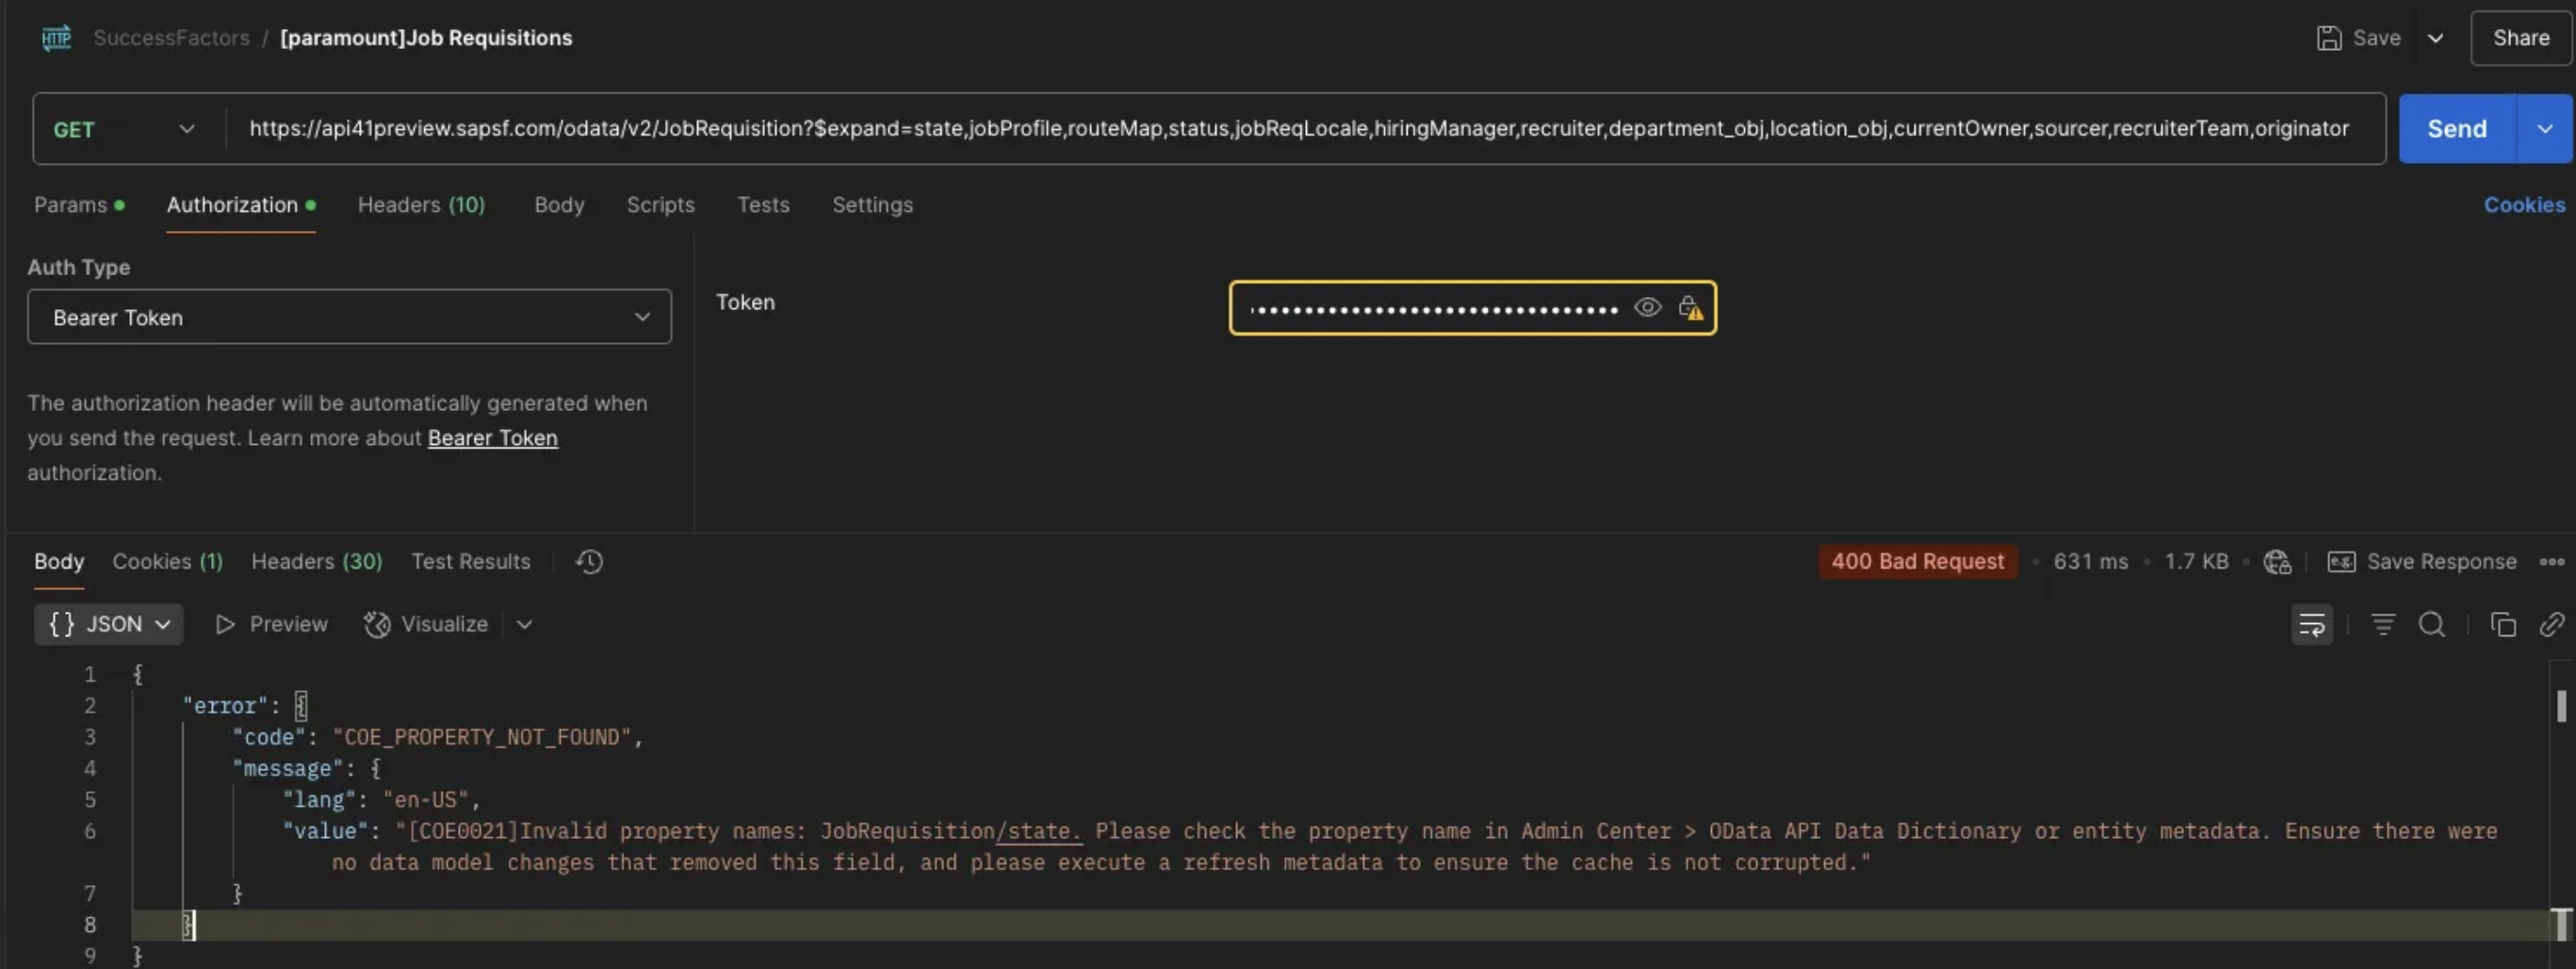Click the filter response icon
Screen dimensions: 2576x969
(x=2383, y=625)
